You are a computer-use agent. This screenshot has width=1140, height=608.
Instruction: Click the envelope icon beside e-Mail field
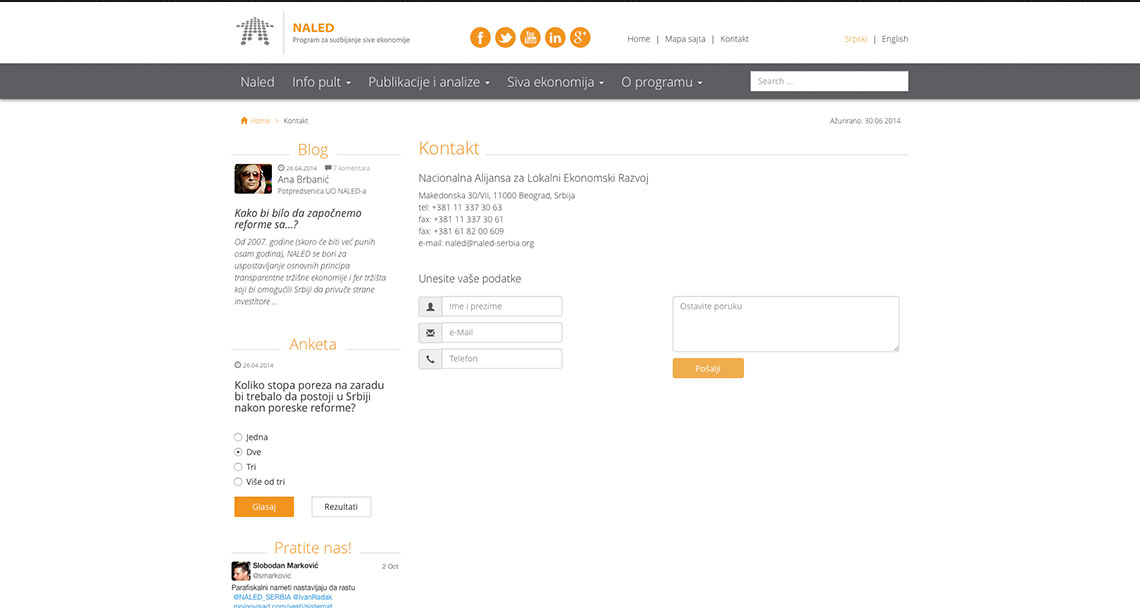(x=430, y=332)
